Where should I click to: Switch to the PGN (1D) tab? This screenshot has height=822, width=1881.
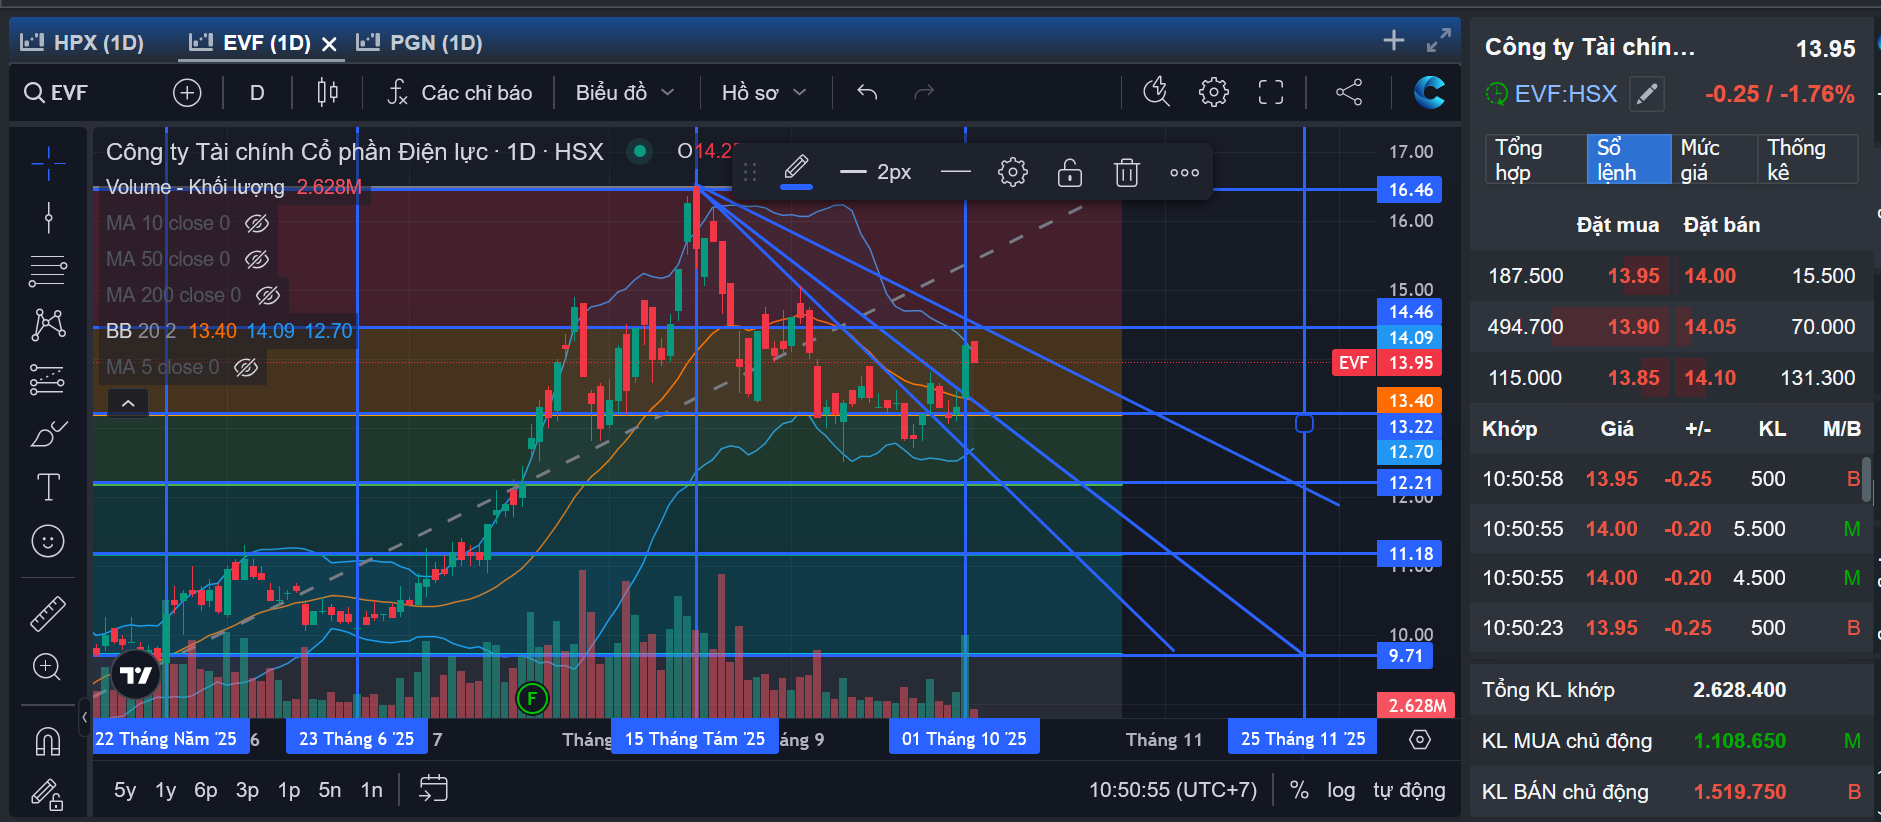coord(420,42)
